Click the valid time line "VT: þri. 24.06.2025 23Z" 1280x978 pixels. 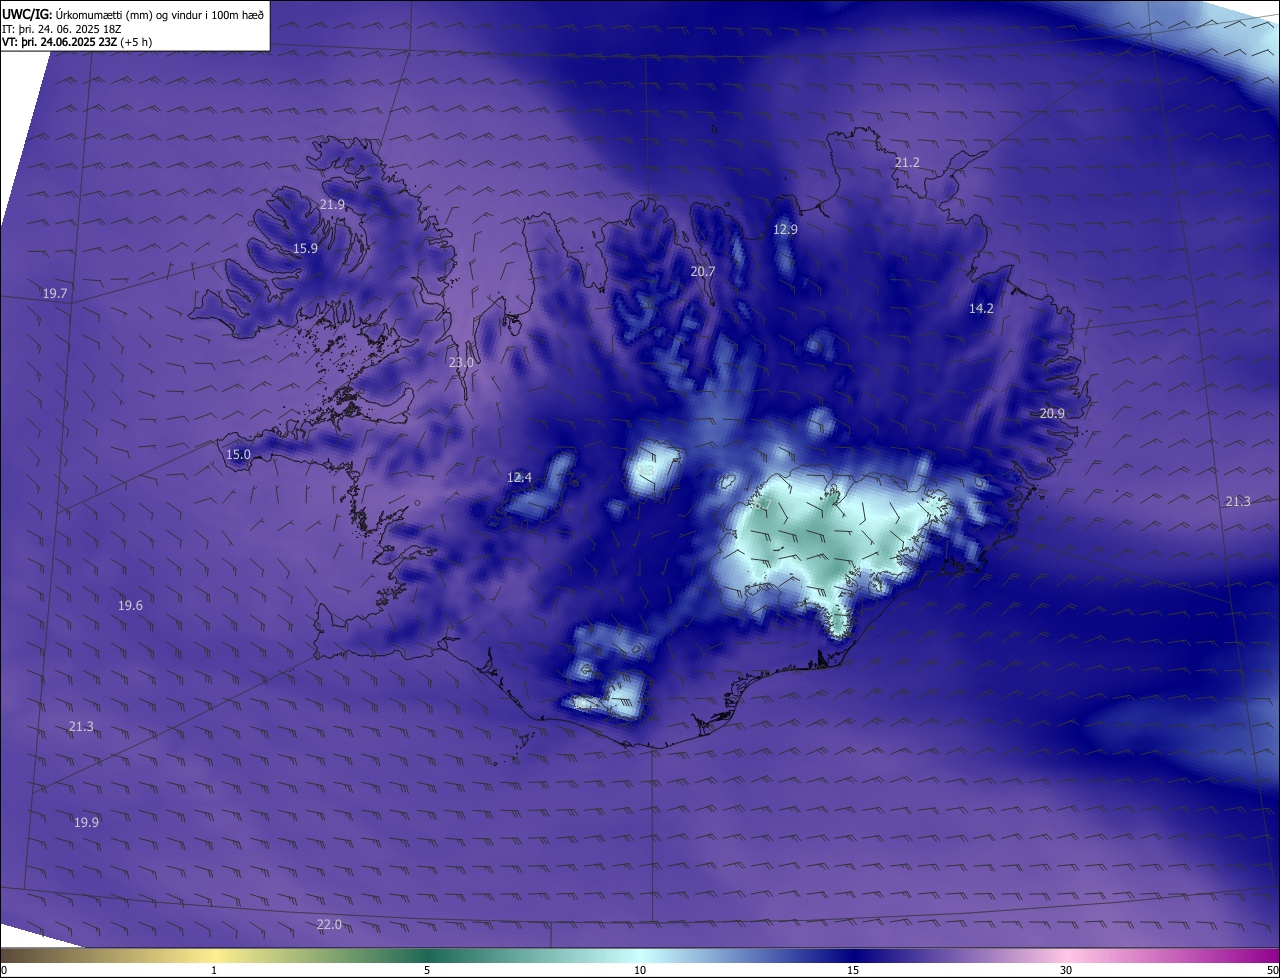coord(59,43)
